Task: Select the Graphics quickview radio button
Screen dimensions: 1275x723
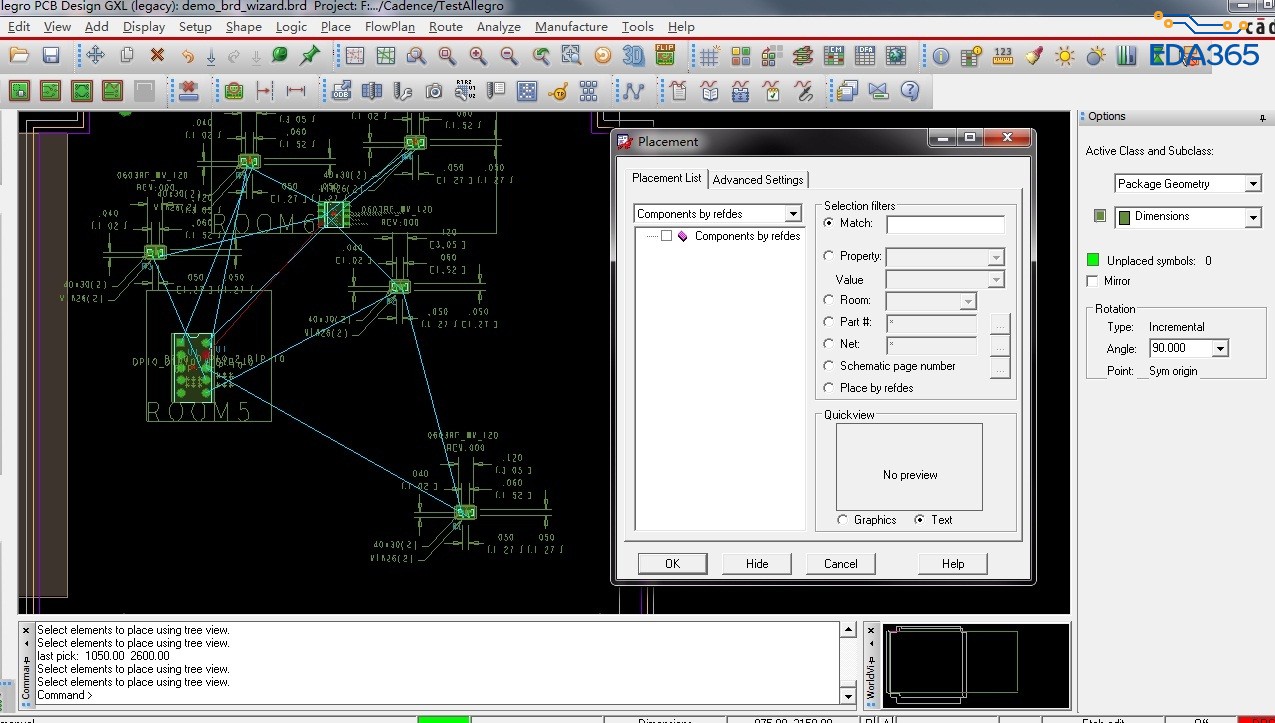Action: [x=843, y=520]
